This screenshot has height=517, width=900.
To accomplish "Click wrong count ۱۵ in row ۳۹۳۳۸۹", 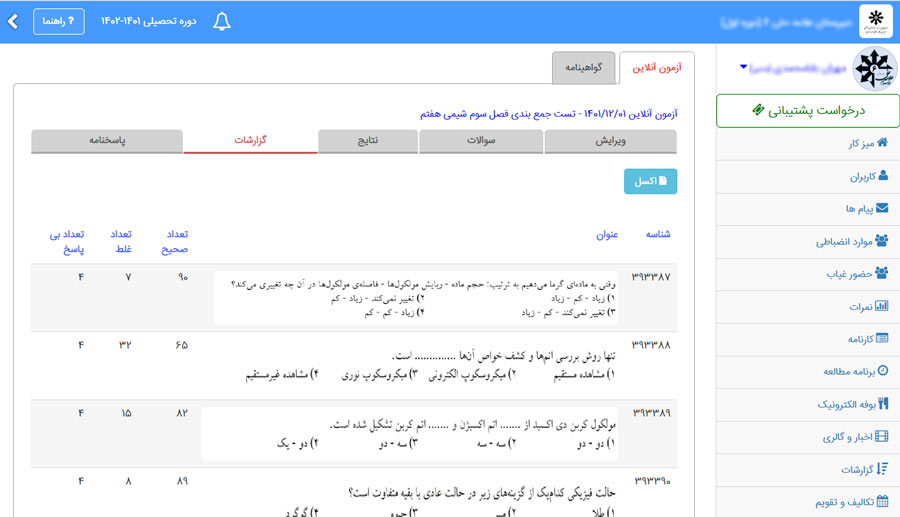I will [x=126, y=413].
